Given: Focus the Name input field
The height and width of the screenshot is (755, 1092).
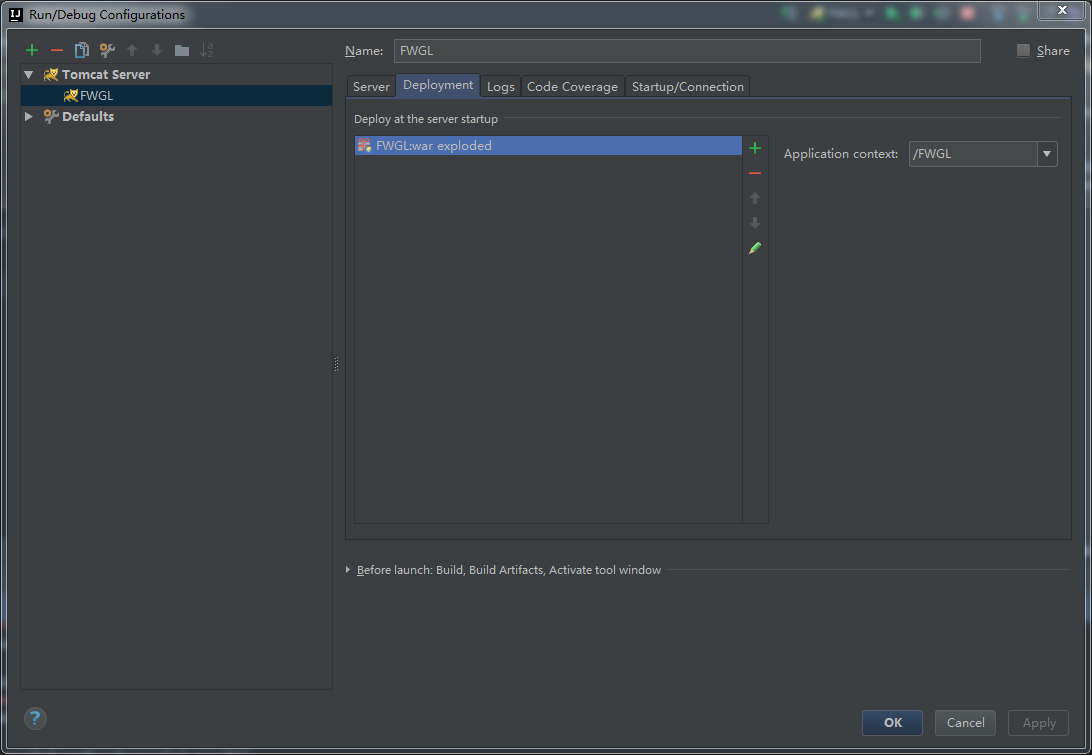Looking at the screenshot, I should [687, 51].
